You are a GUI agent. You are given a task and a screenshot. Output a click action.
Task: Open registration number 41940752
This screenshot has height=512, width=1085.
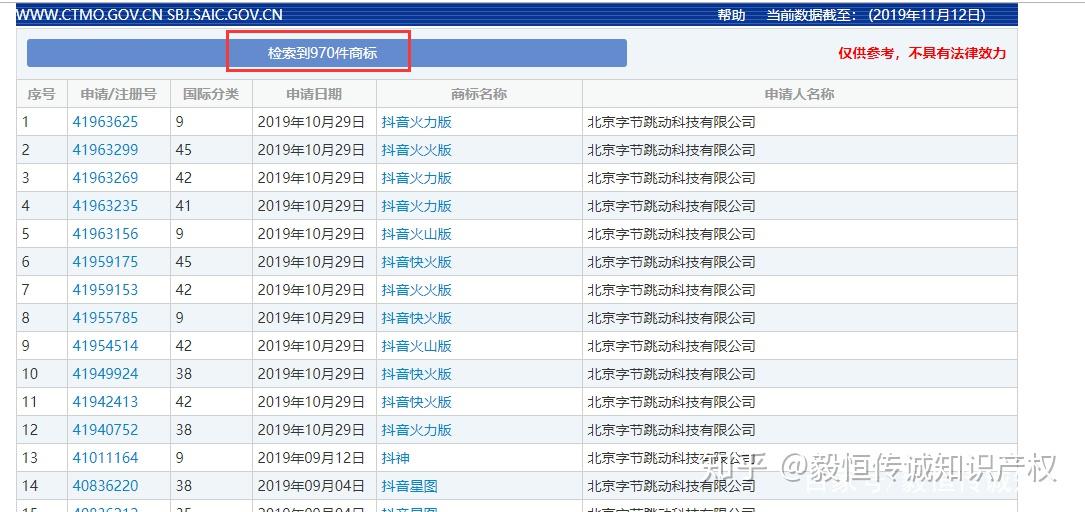pos(105,430)
